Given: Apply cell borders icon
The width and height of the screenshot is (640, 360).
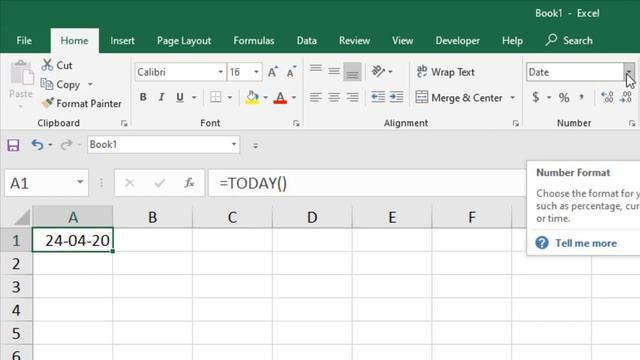Looking at the screenshot, I should coord(216,97).
